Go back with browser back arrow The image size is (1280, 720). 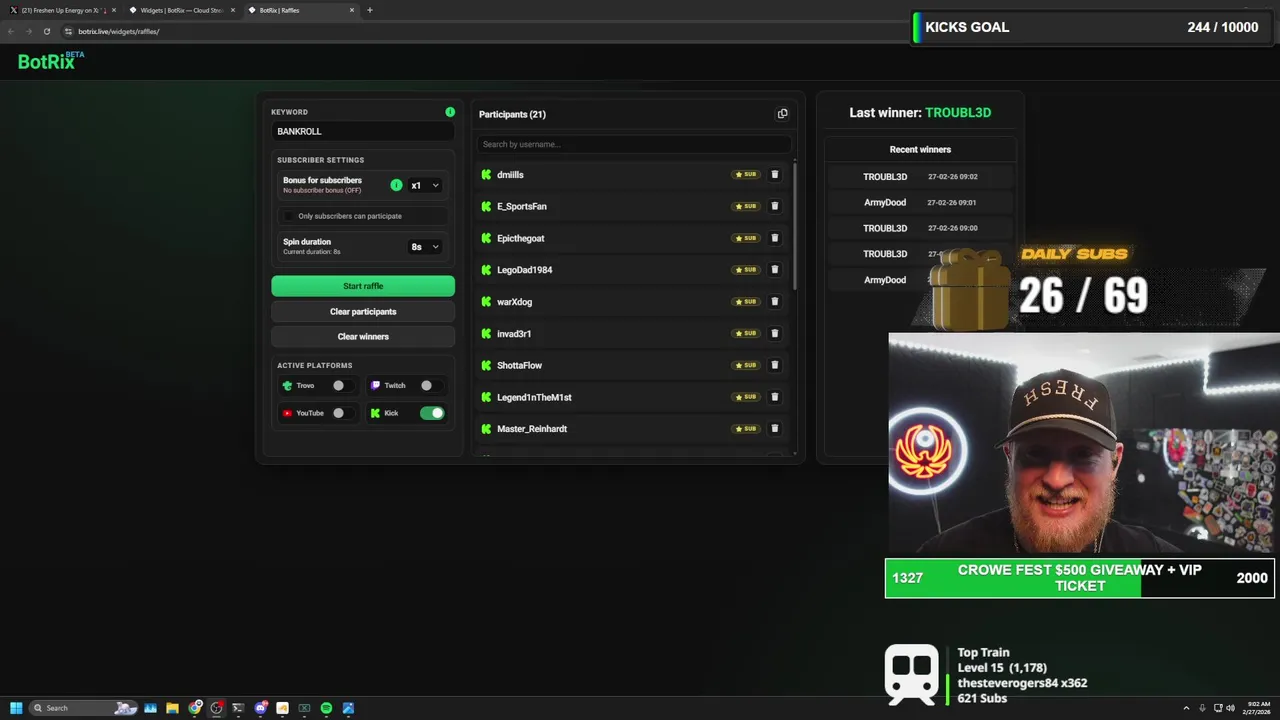(11, 31)
